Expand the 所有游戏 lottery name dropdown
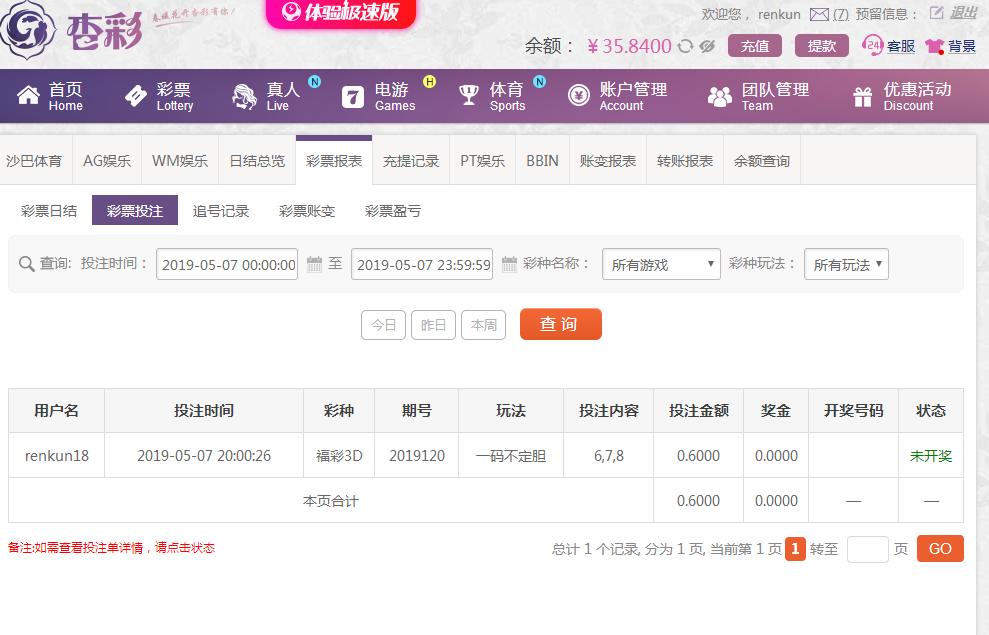 click(660, 264)
